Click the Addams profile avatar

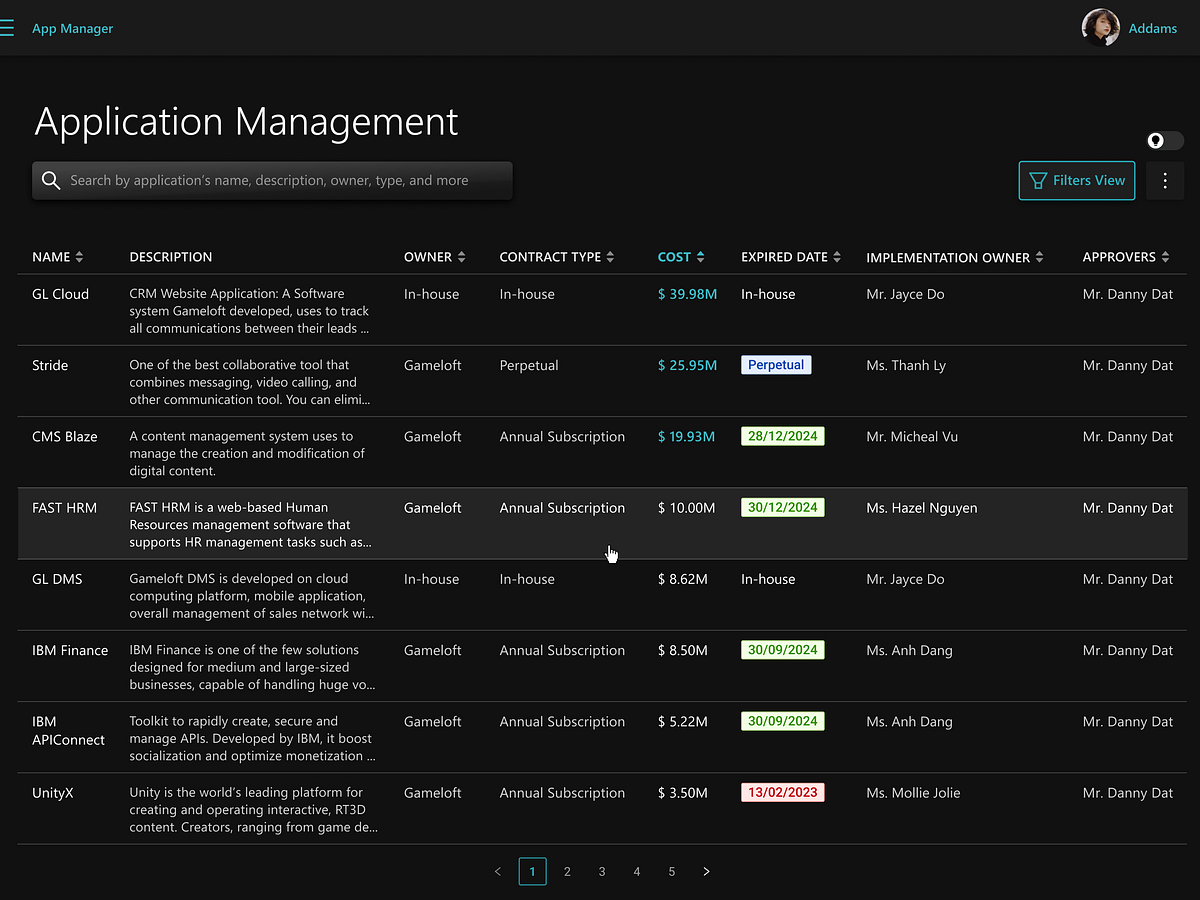(1100, 28)
